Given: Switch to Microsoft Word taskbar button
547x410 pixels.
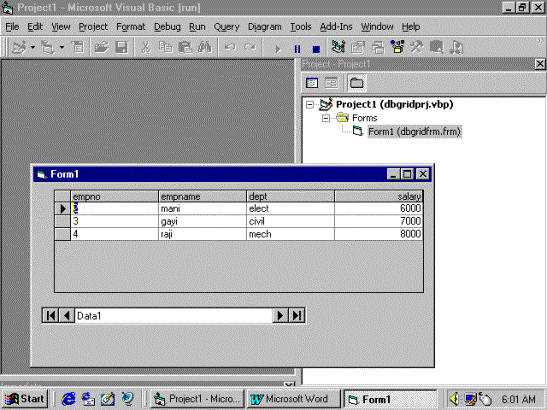Looking at the screenshot, I should point(293,399).
